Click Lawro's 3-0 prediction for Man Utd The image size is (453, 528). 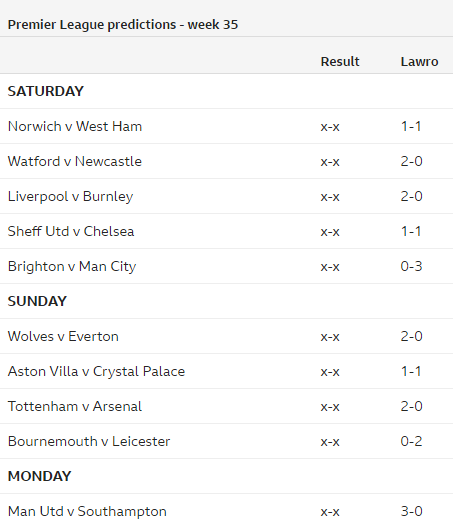(411, 512)
